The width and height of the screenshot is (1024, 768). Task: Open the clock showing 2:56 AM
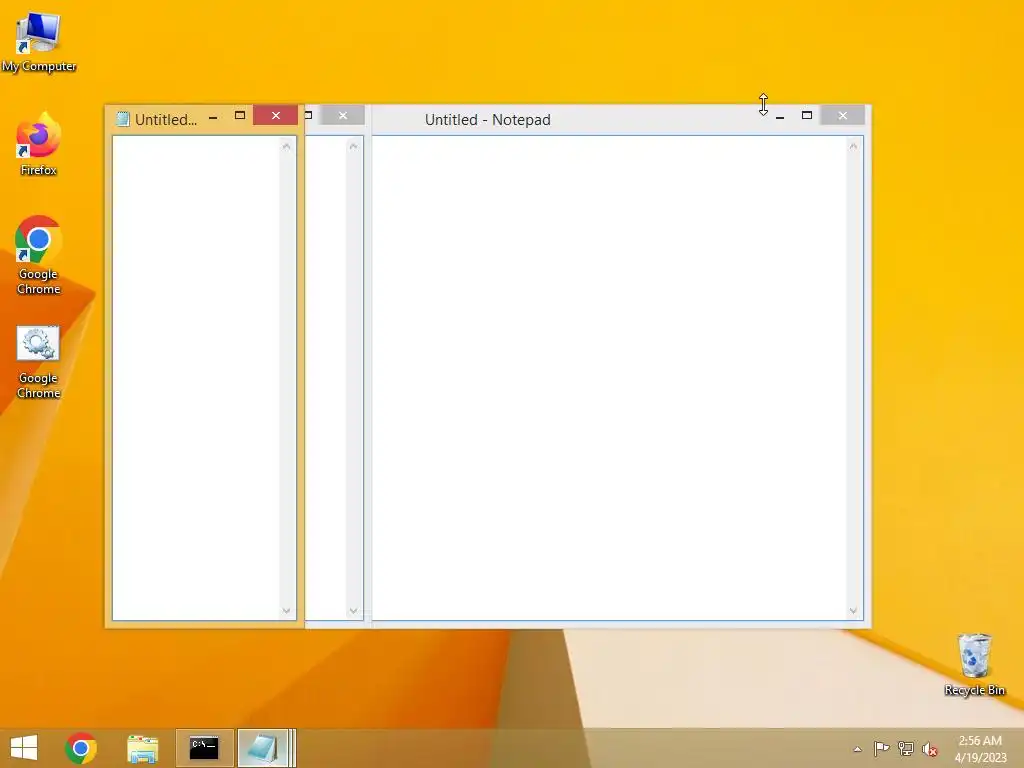[x=980, y=749]
